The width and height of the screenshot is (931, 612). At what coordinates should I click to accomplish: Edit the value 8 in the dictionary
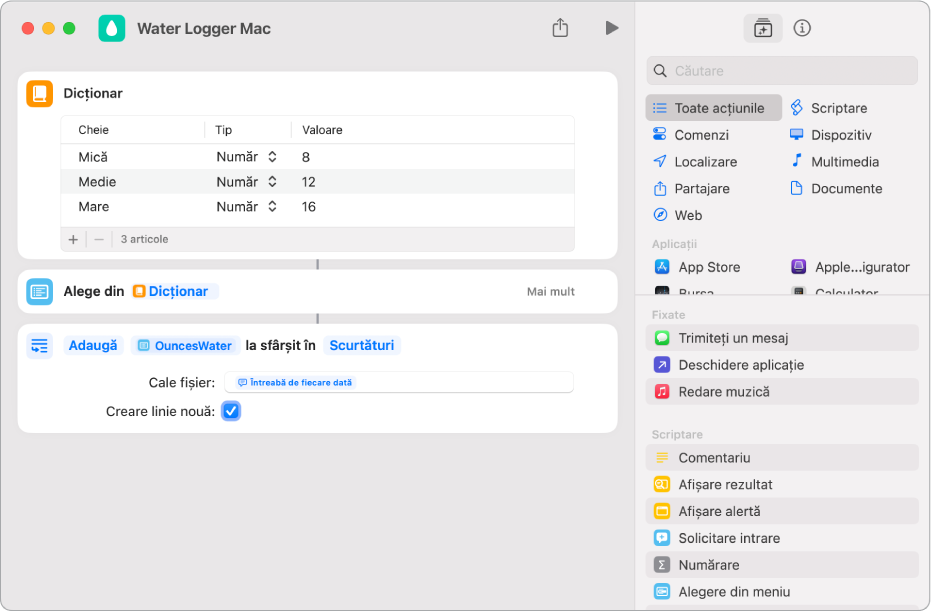coord(306,157)
